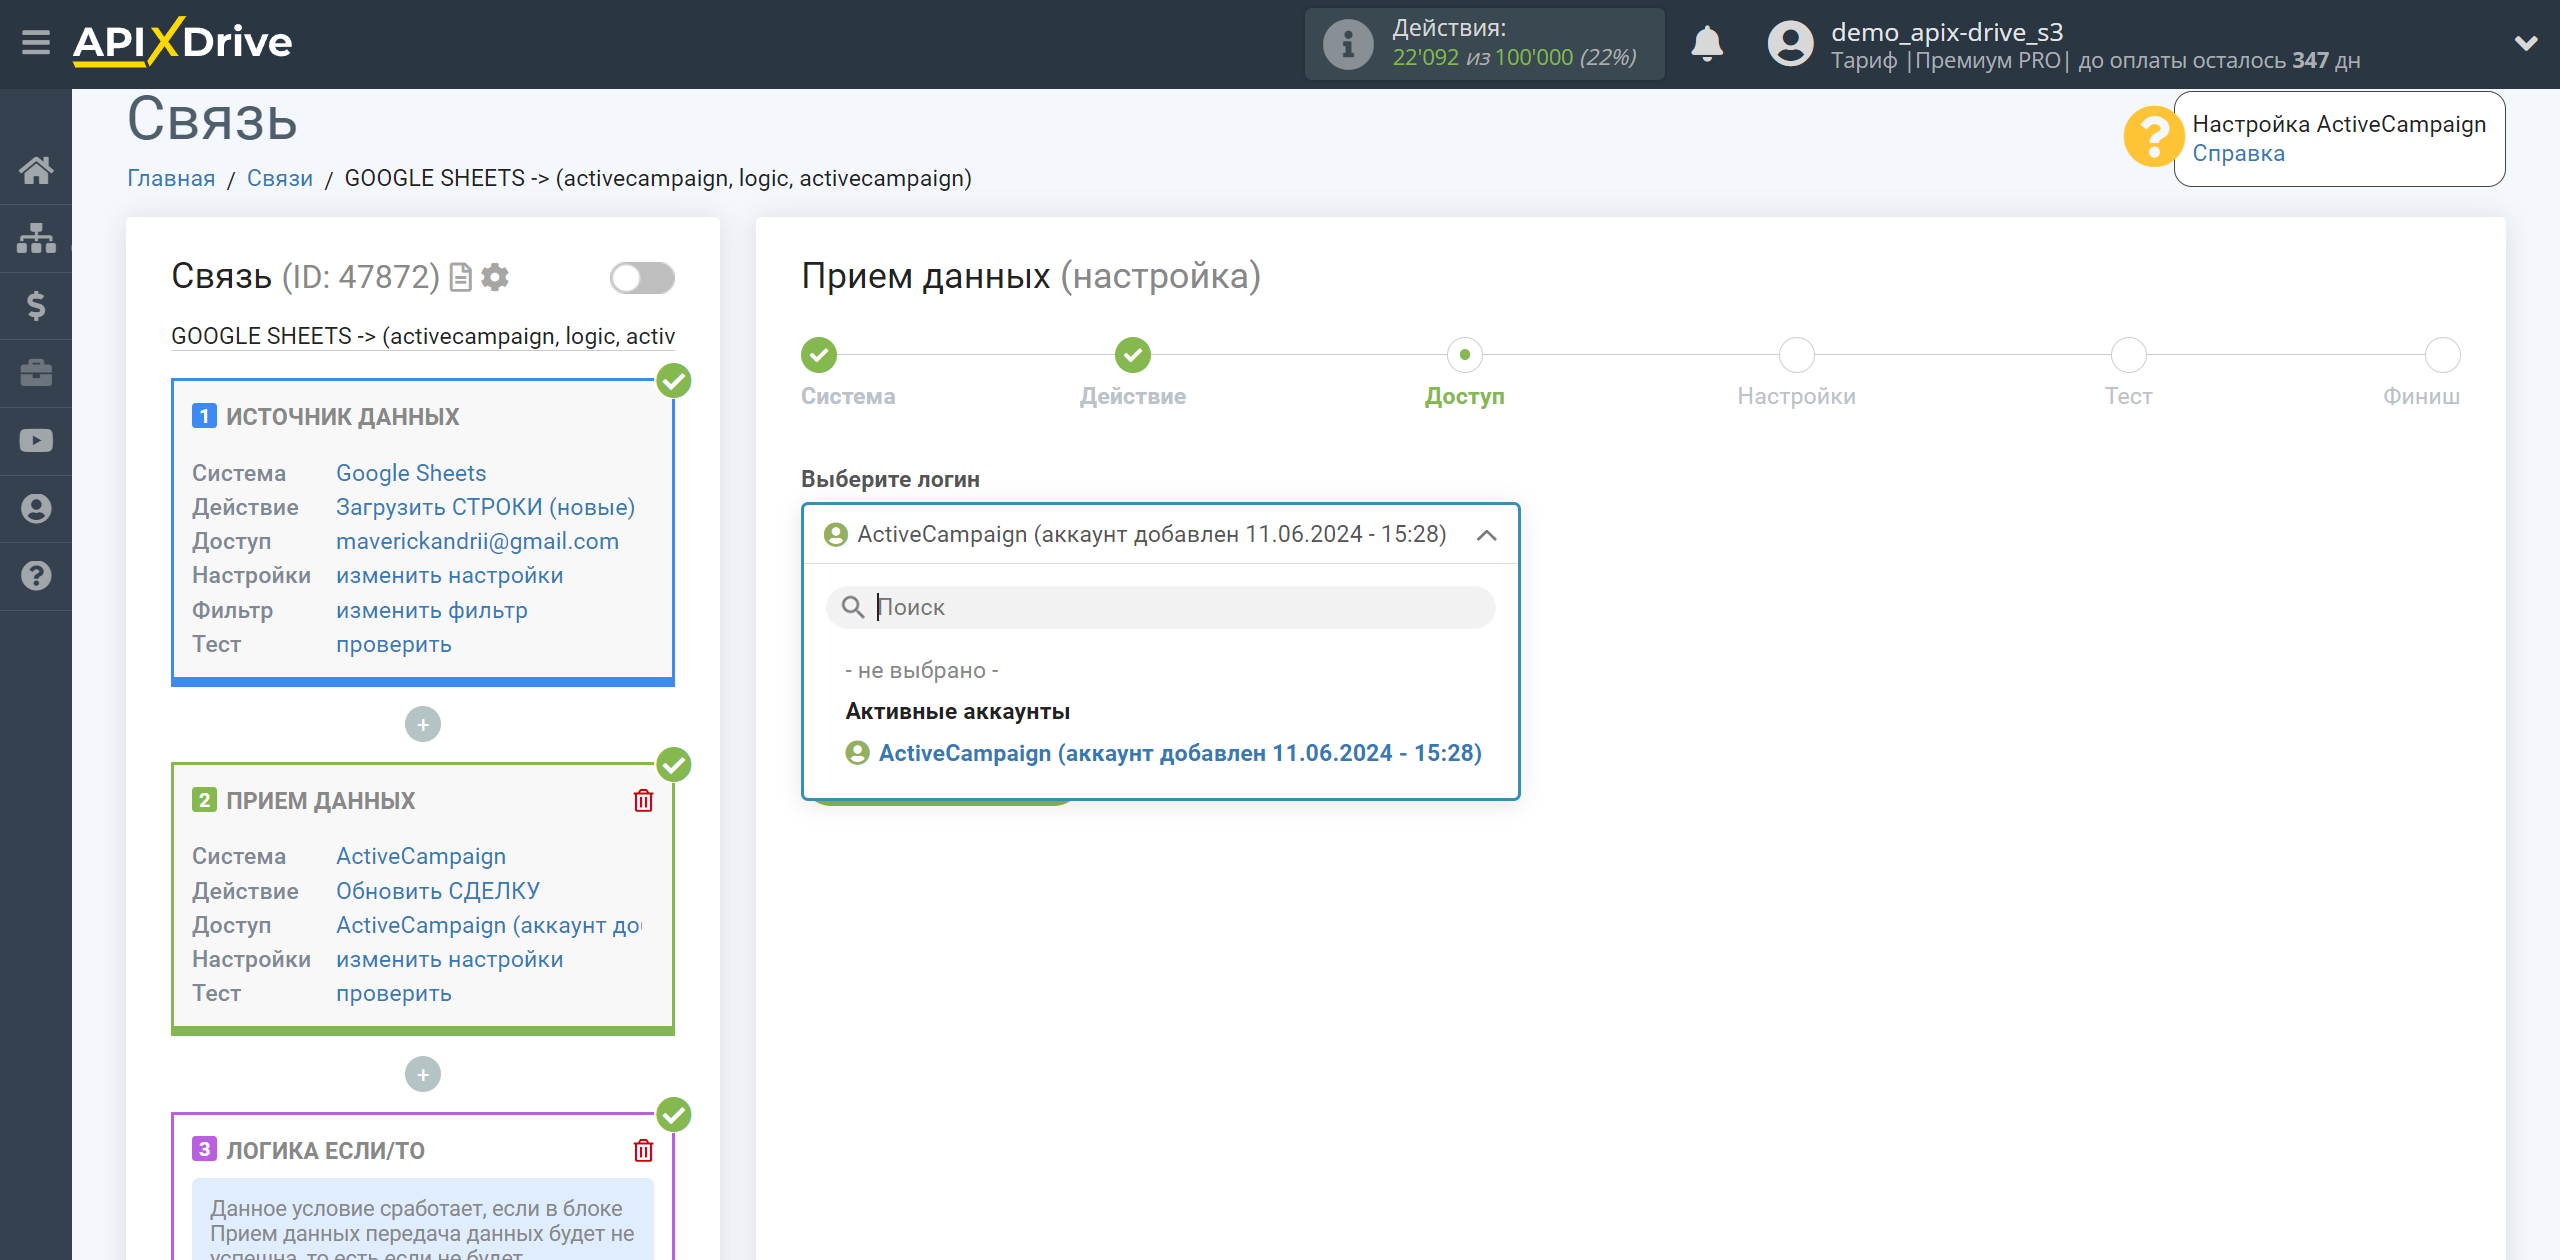Screen dimensions: 2560x1260
Task: Open profile icon in sidebar
Action: point(36,508)
